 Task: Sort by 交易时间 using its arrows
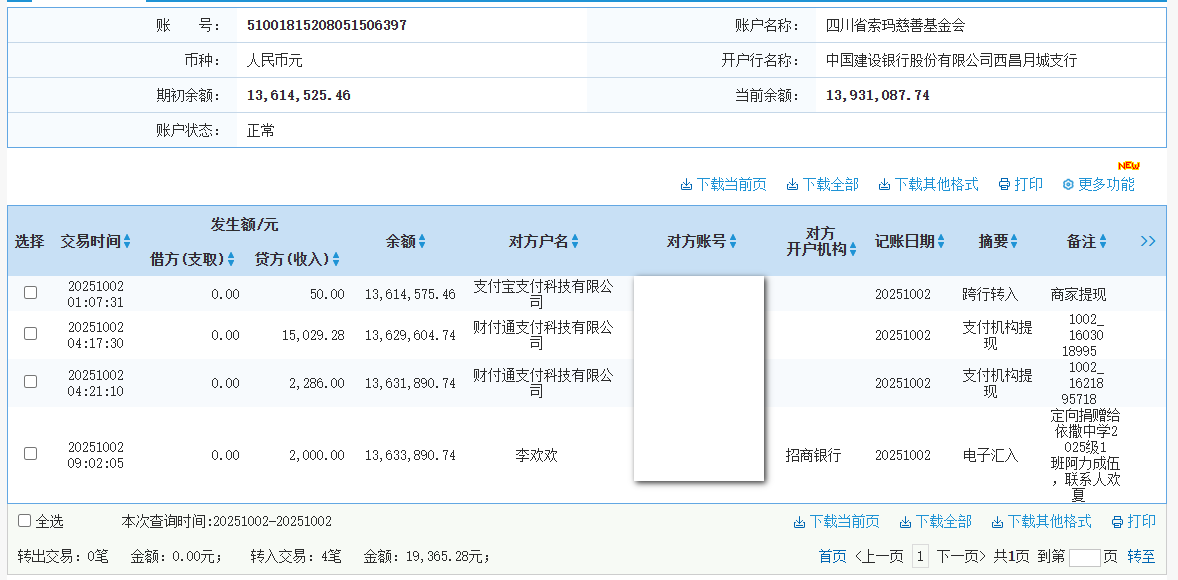[127, 242]
